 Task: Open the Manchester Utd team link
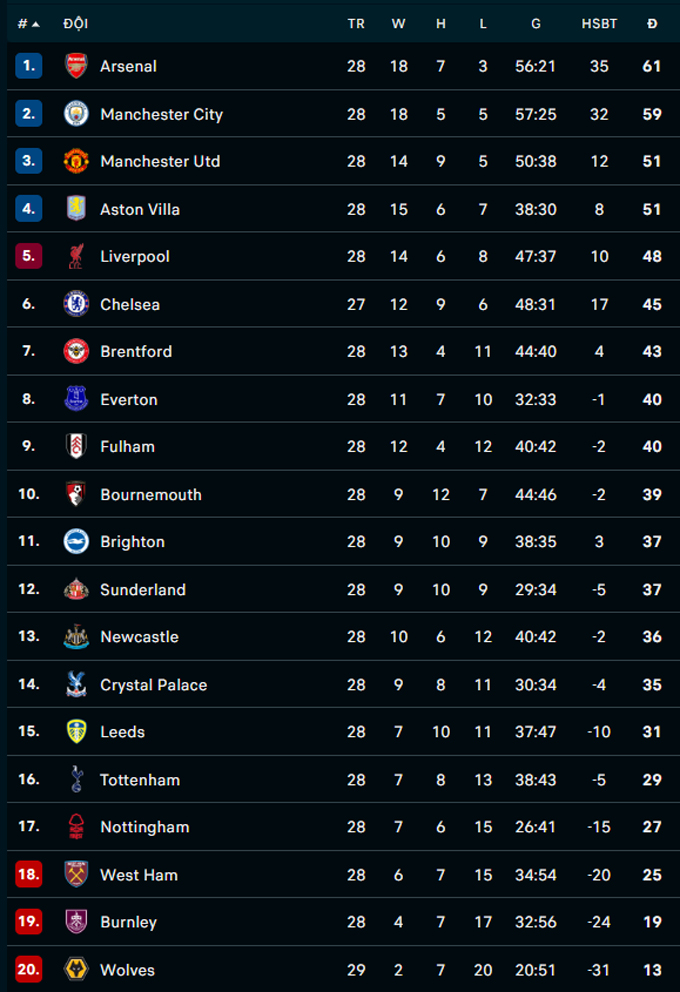coord(160,161)
